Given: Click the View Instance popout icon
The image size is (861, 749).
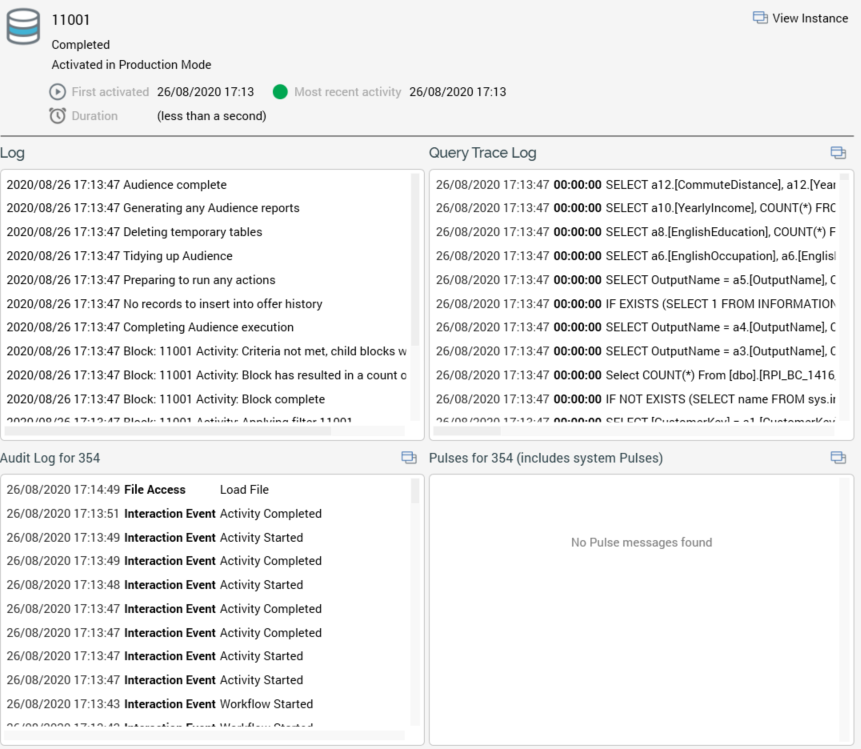Looking at the screenshot, I should [760, 18].
